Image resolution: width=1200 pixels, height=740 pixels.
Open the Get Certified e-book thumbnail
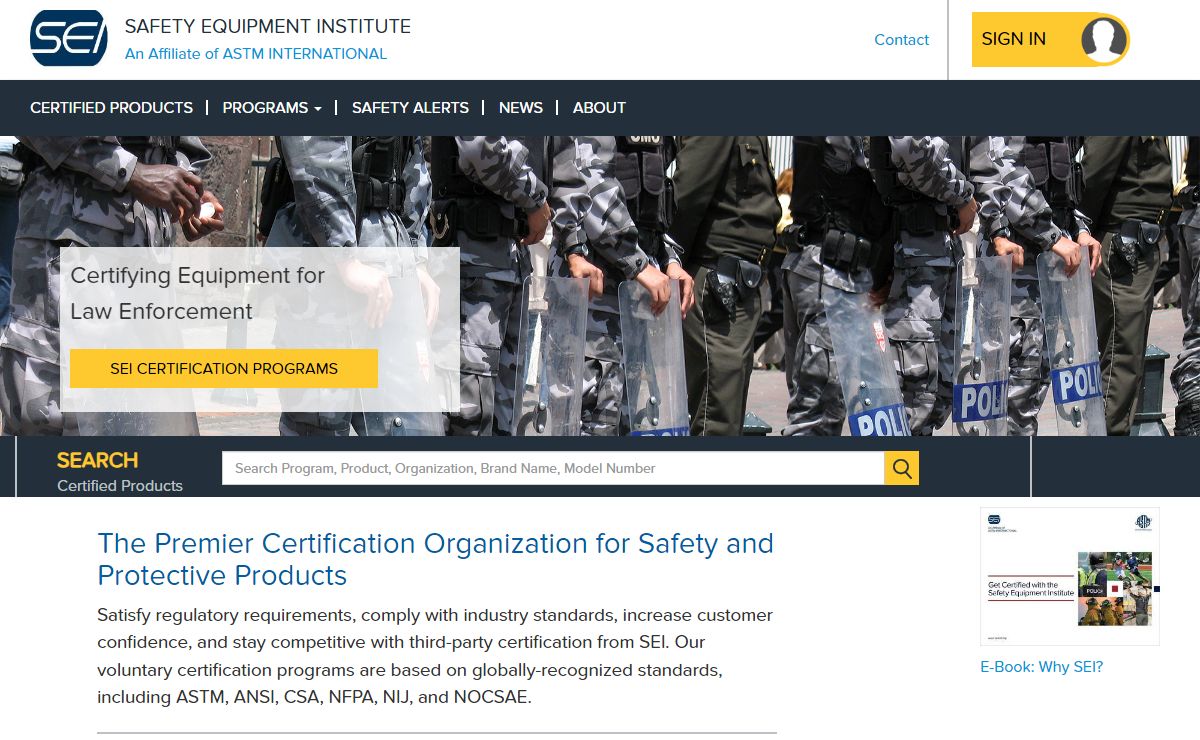tap(1070, 577)
